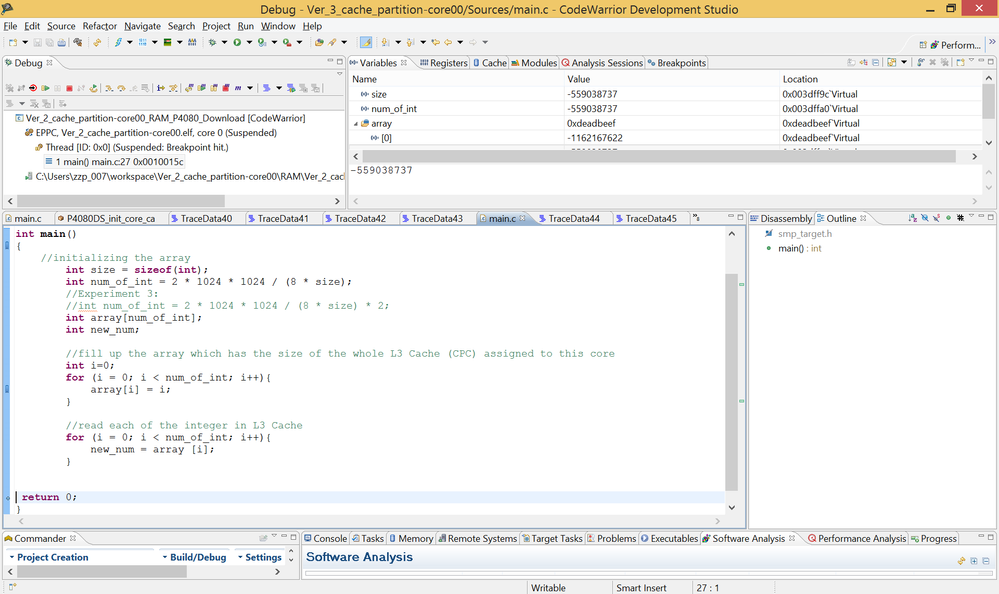The height and width of the screenshot is (594, 999).
Task: Switch to the Registers tab
Action: tap(443, 63)
